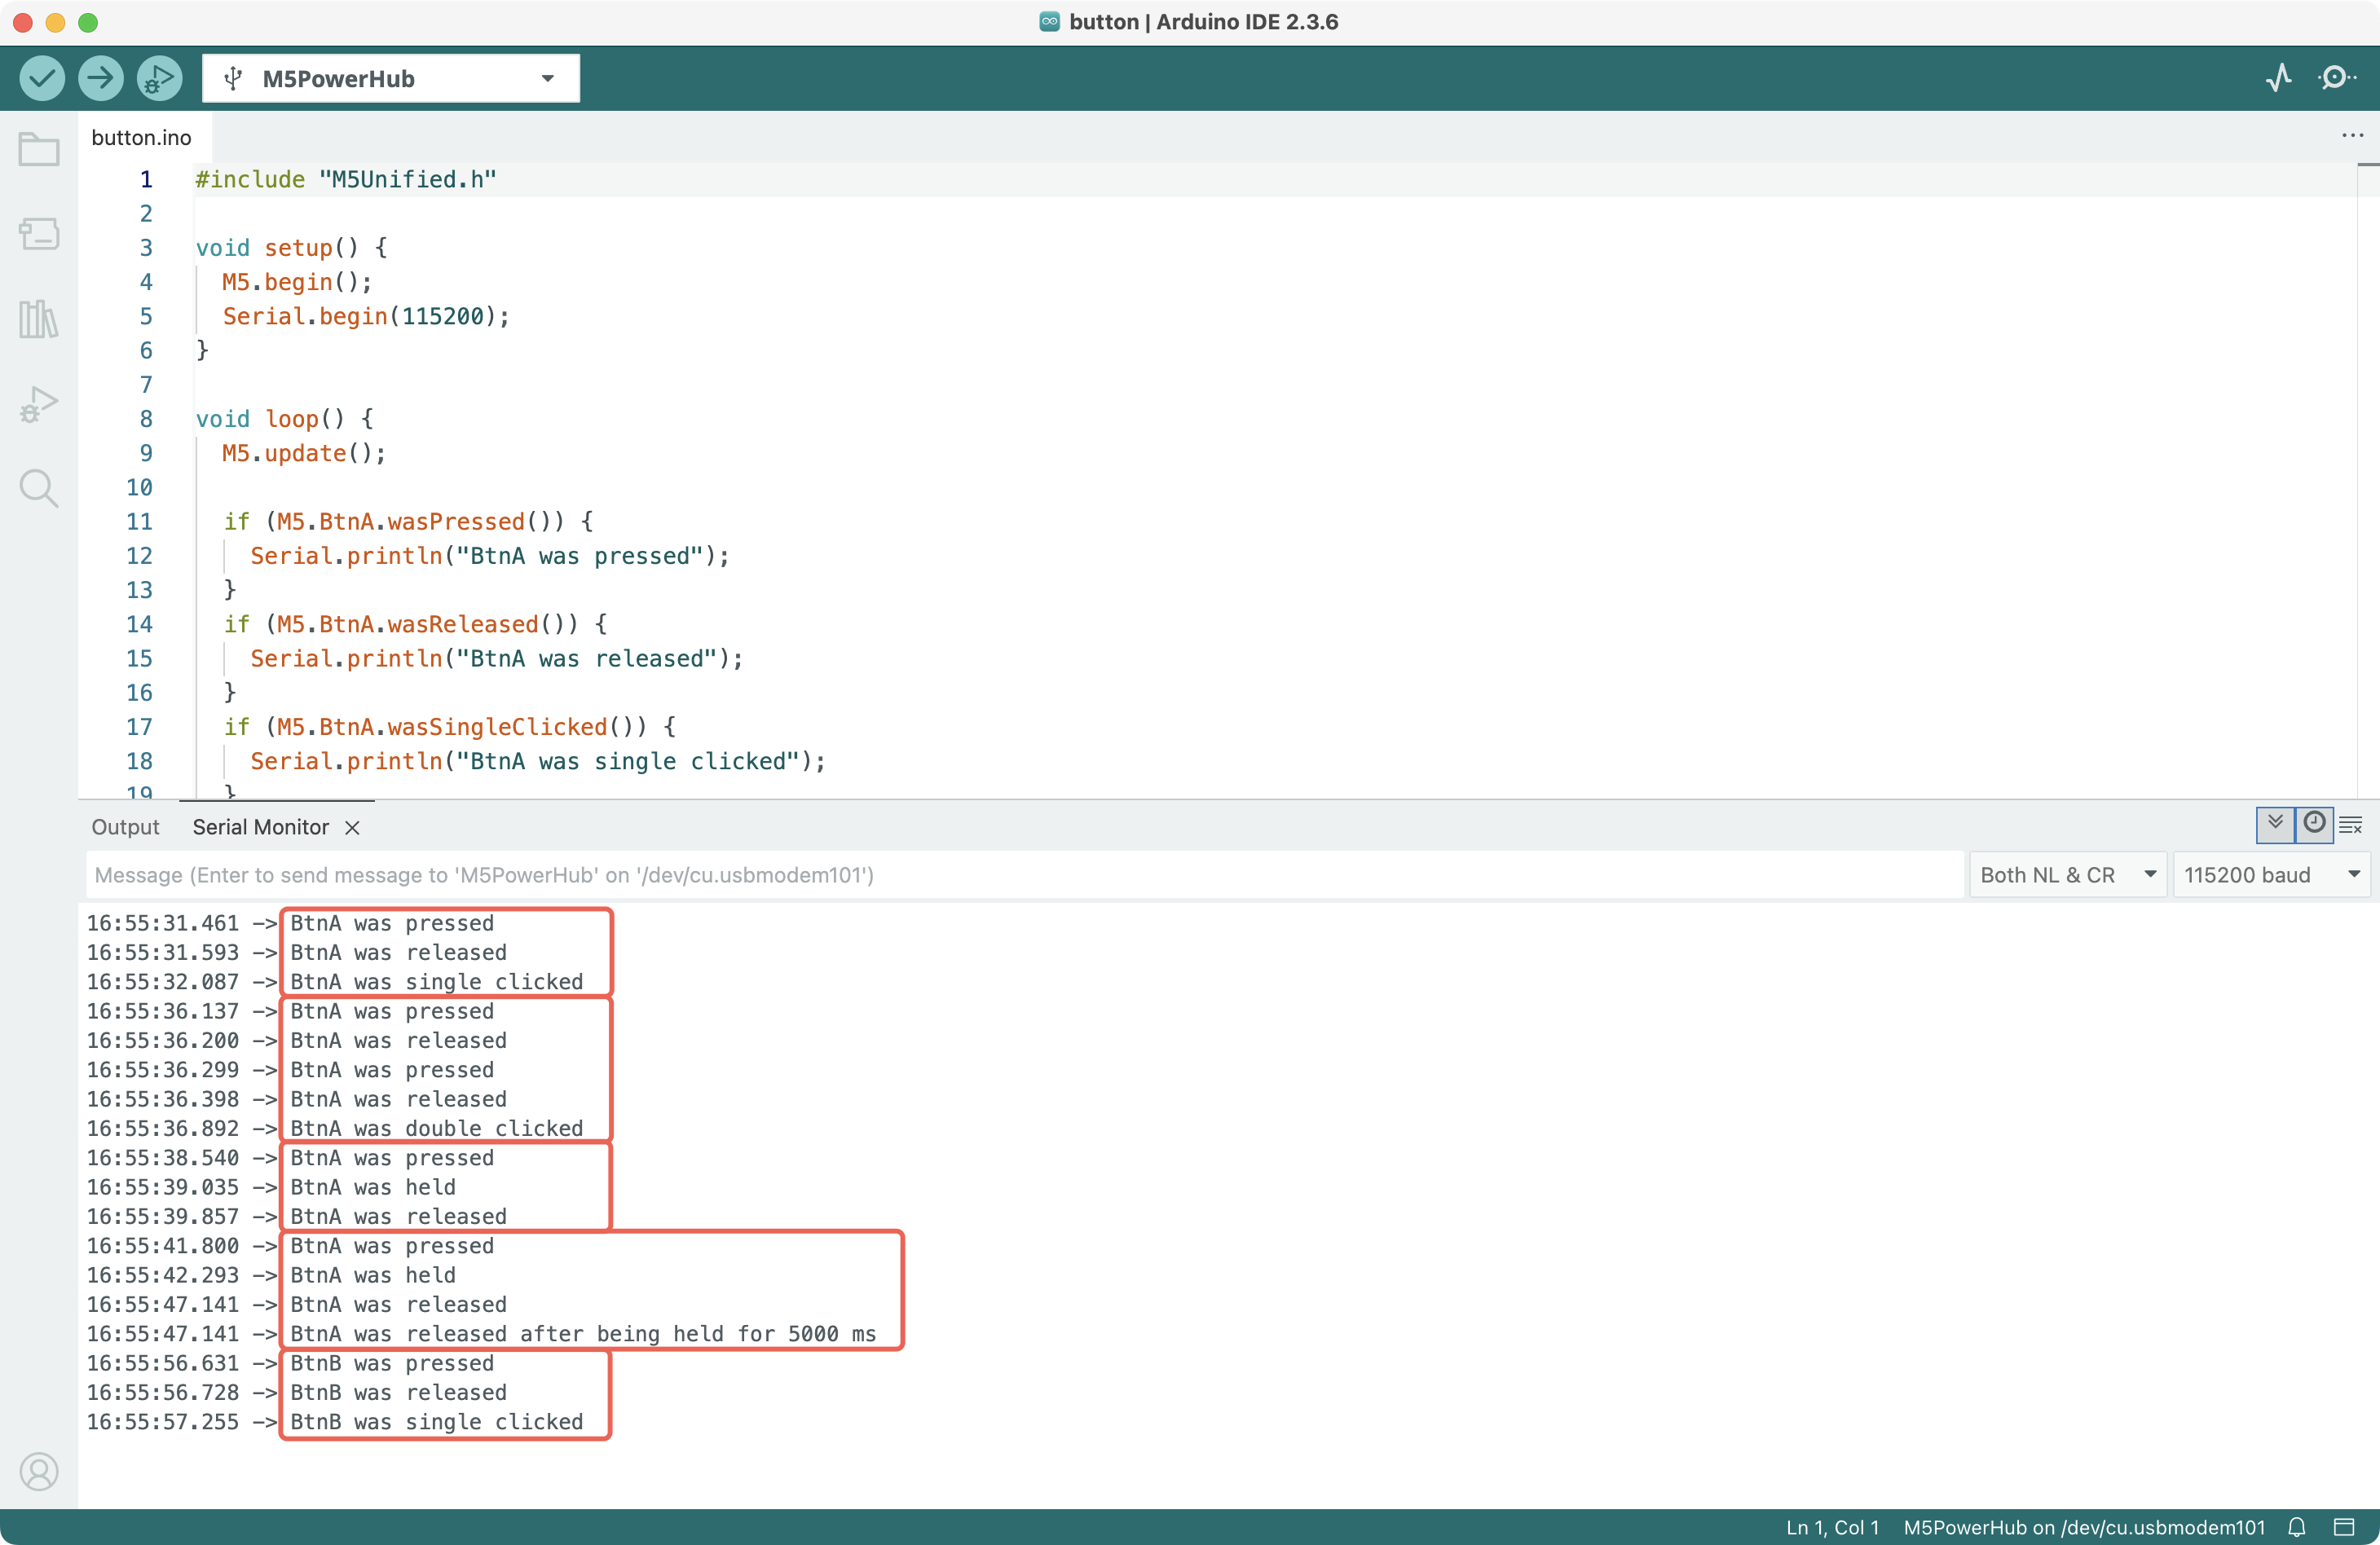Open the Serial Plotter icon

point(2279,78)
